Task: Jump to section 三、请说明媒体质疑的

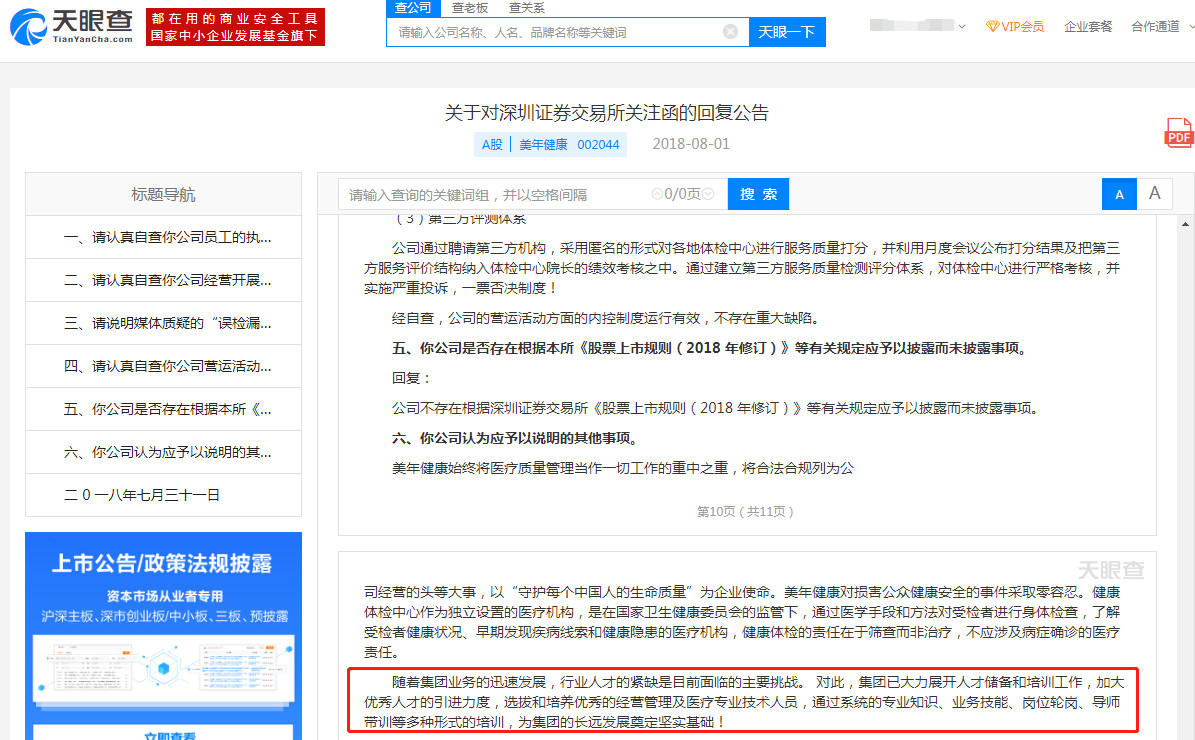Action: coord(164,323)
